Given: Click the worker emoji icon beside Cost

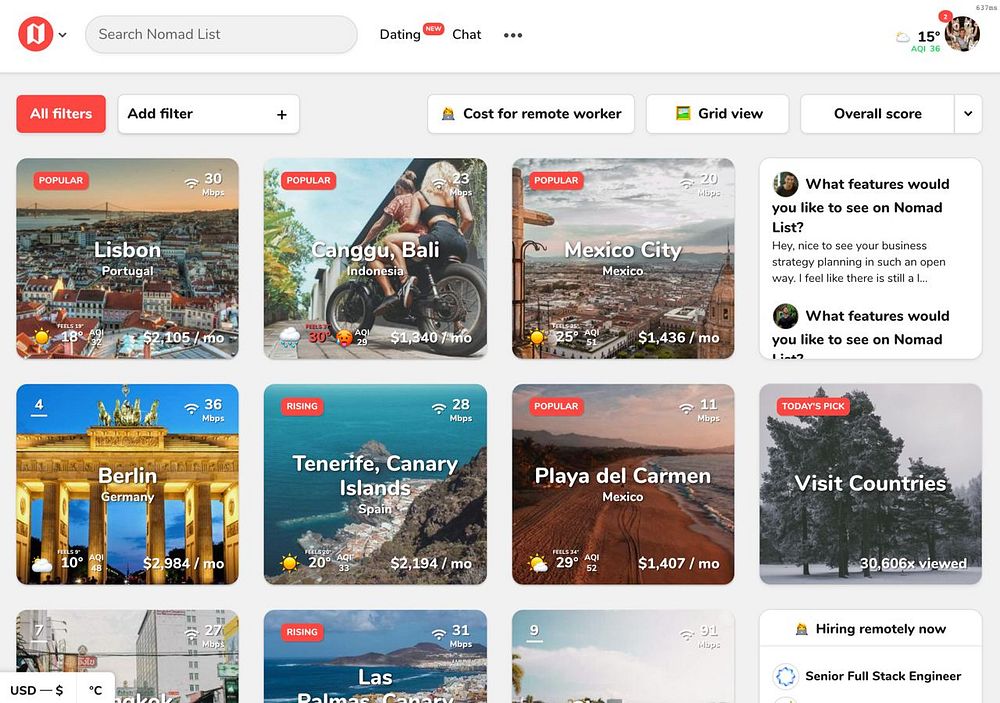Looking at the screenshot, I should tap(448, 114).
